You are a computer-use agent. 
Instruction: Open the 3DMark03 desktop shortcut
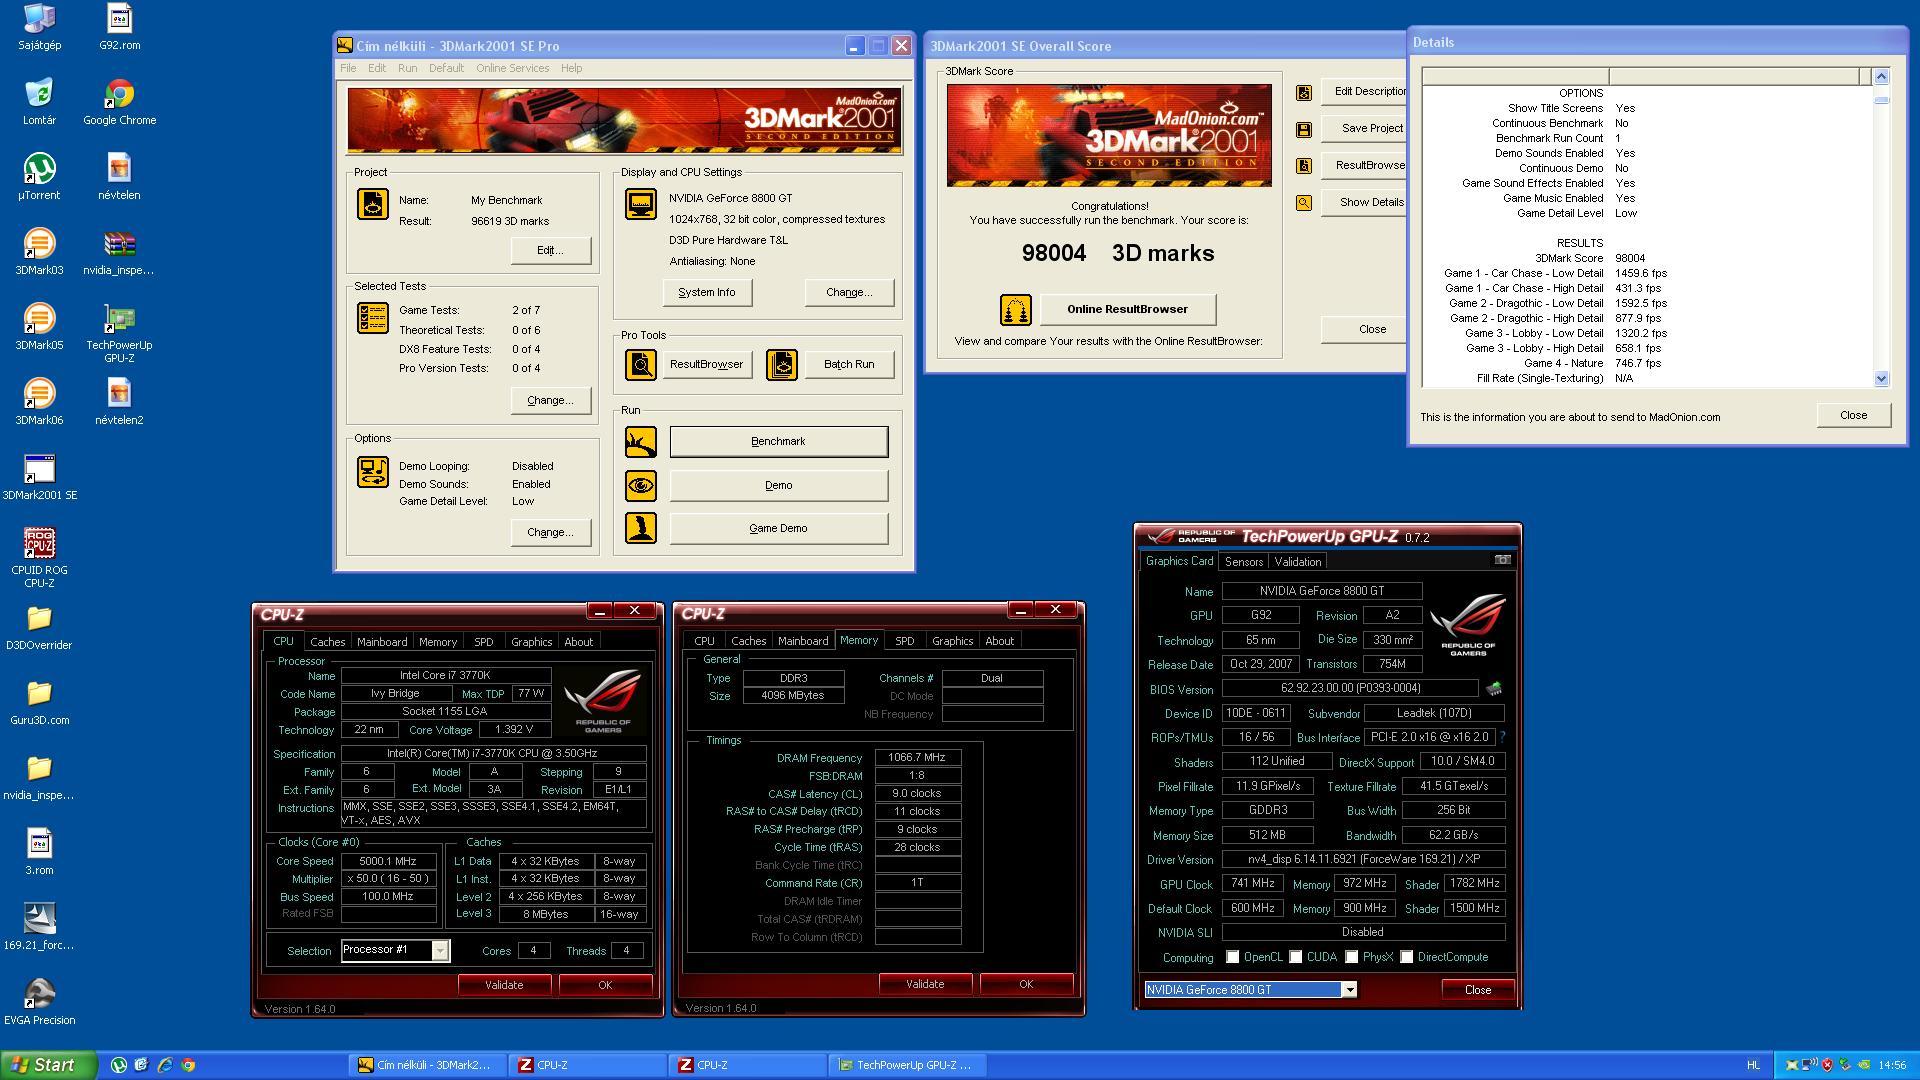tap(39, 252)
